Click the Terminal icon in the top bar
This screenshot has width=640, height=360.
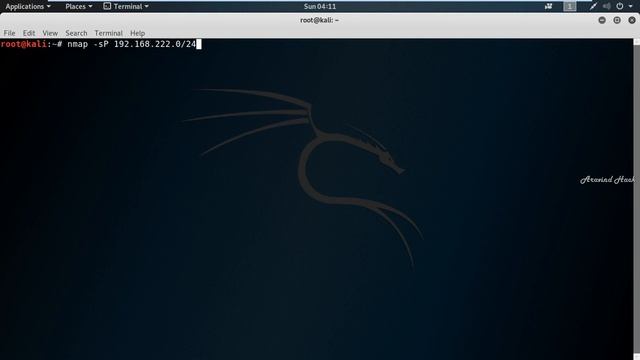click(107, 6)
